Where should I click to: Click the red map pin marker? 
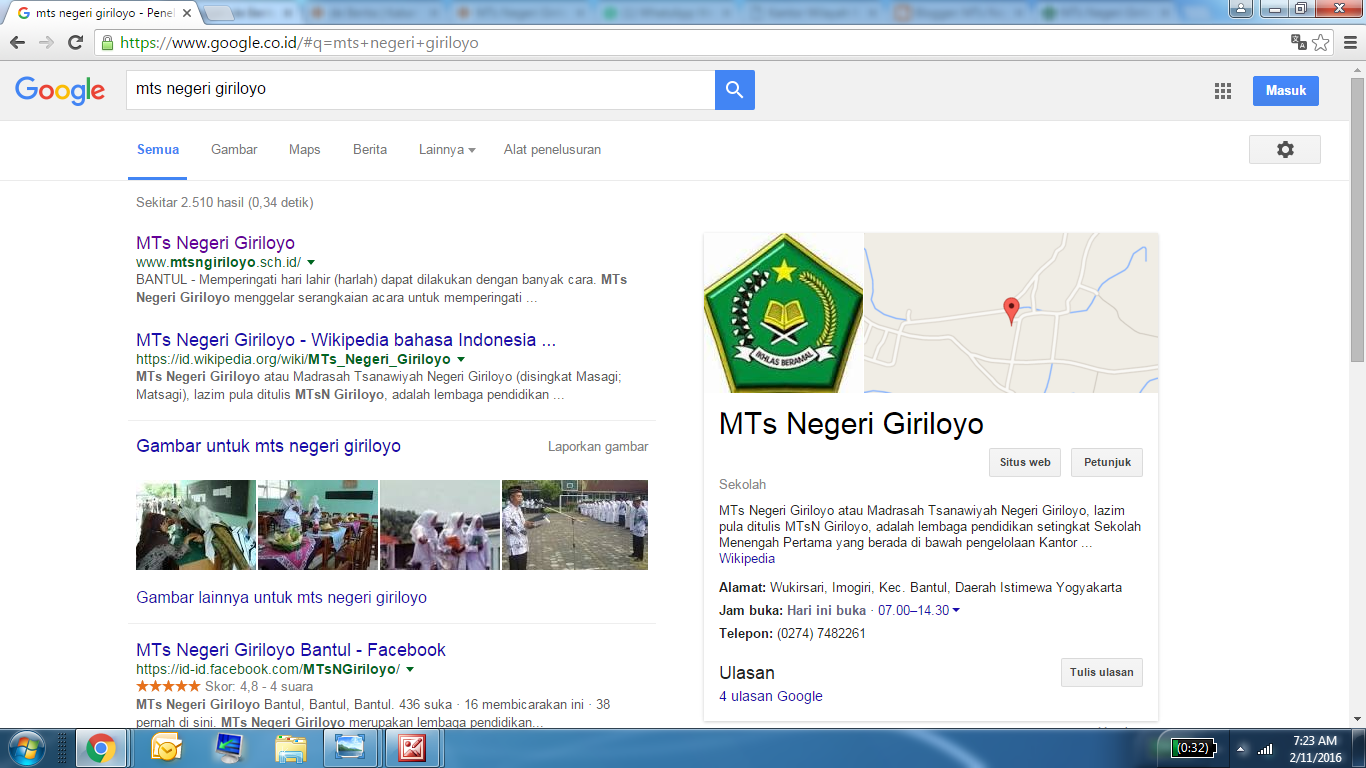(x=1011, y=311)
